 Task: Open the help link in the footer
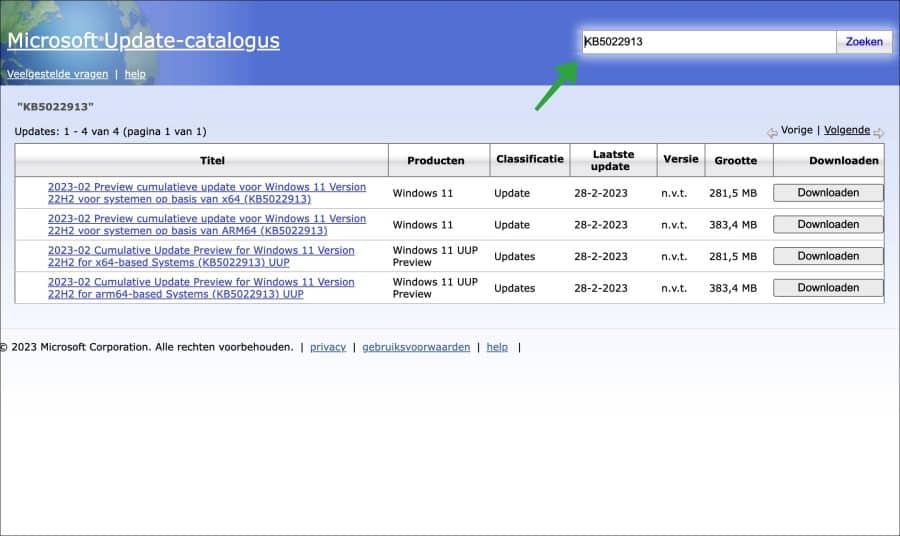click(497, 347)
